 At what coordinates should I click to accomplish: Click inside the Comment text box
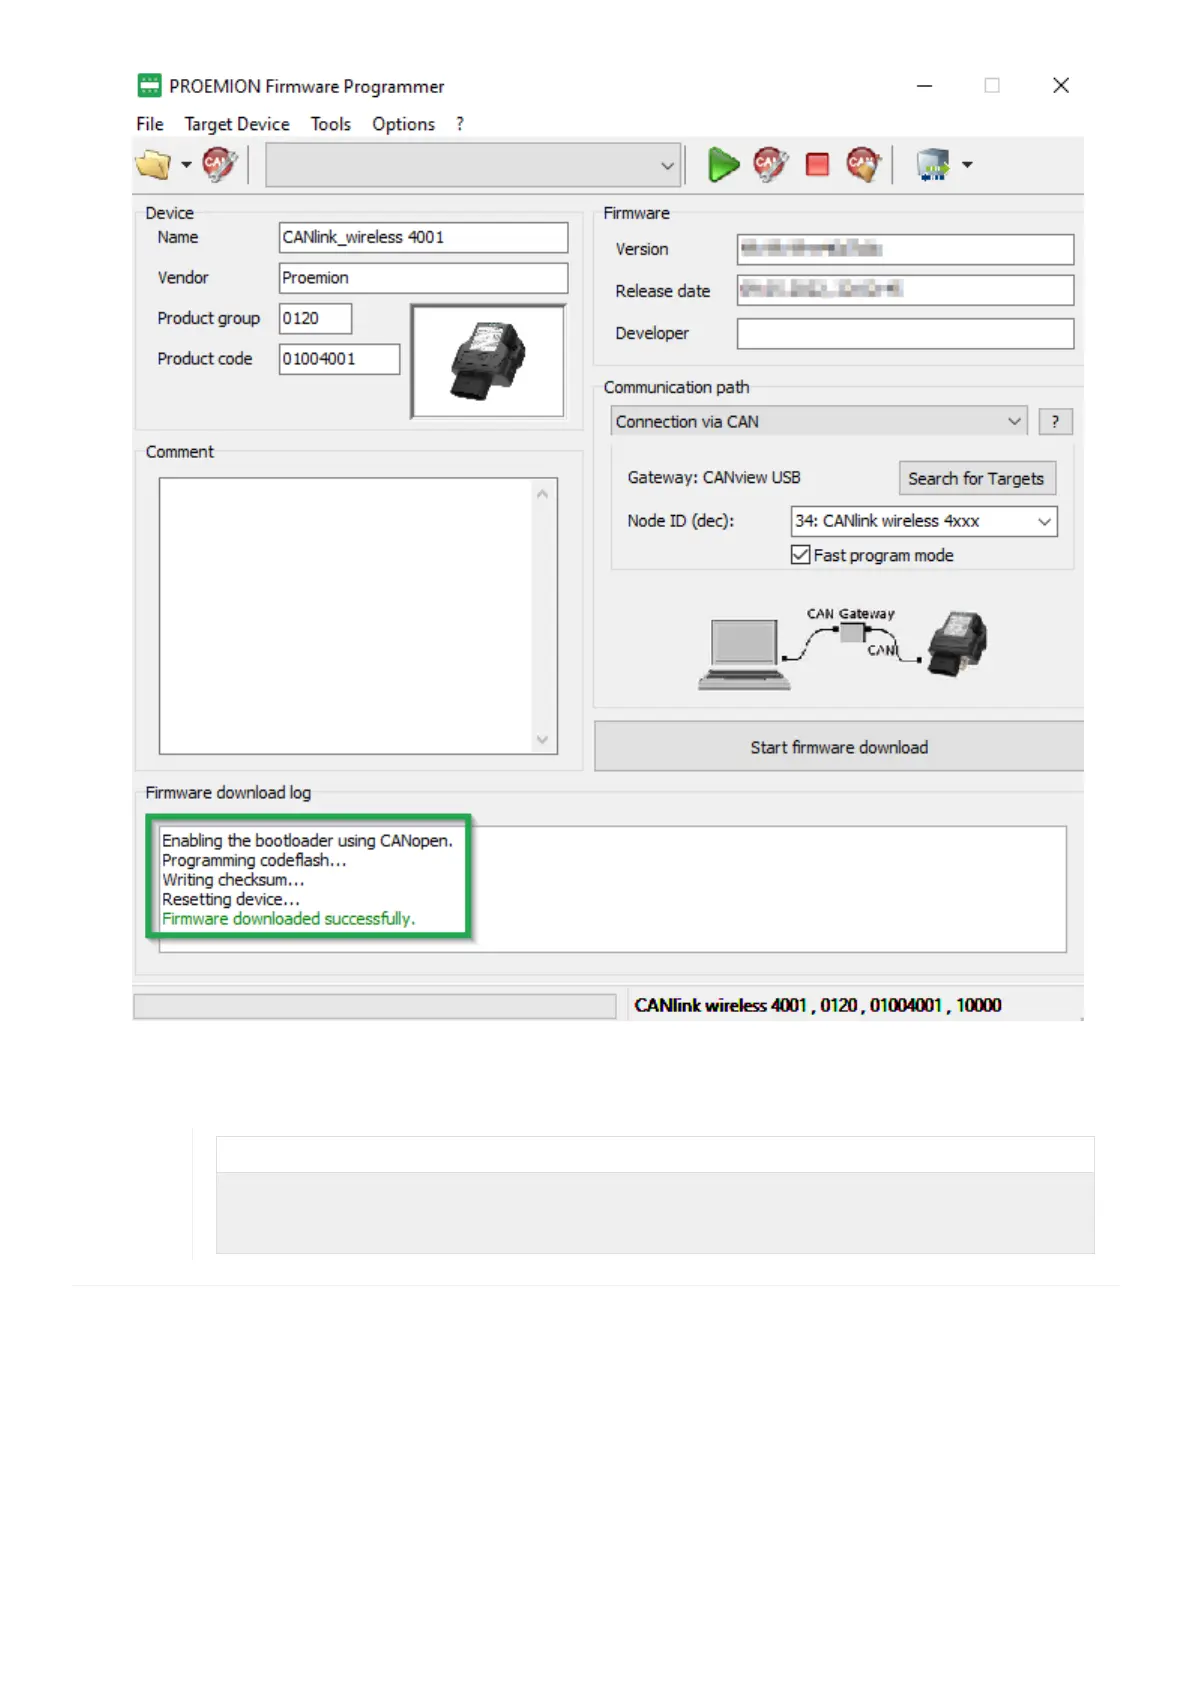[x=346, y=616]
